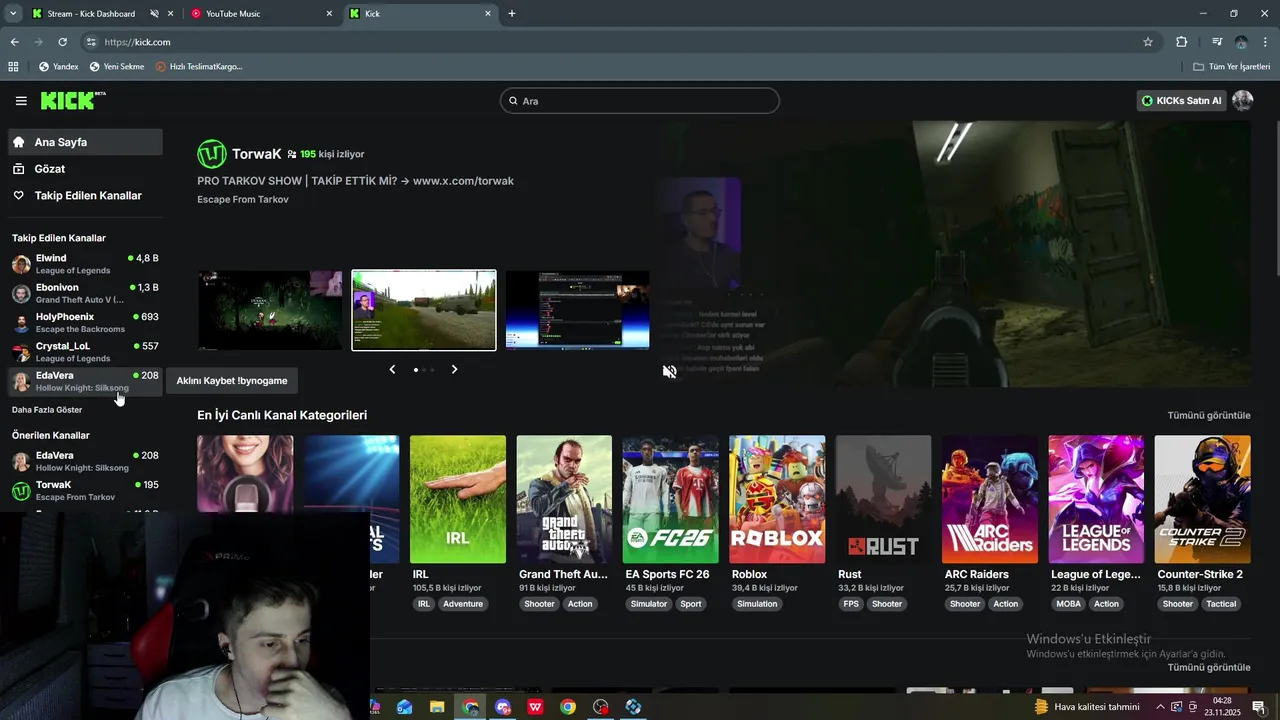Viewport: 1280px width, 720px height.
Task: View site information icon in address bar
Action: point(91,42)
